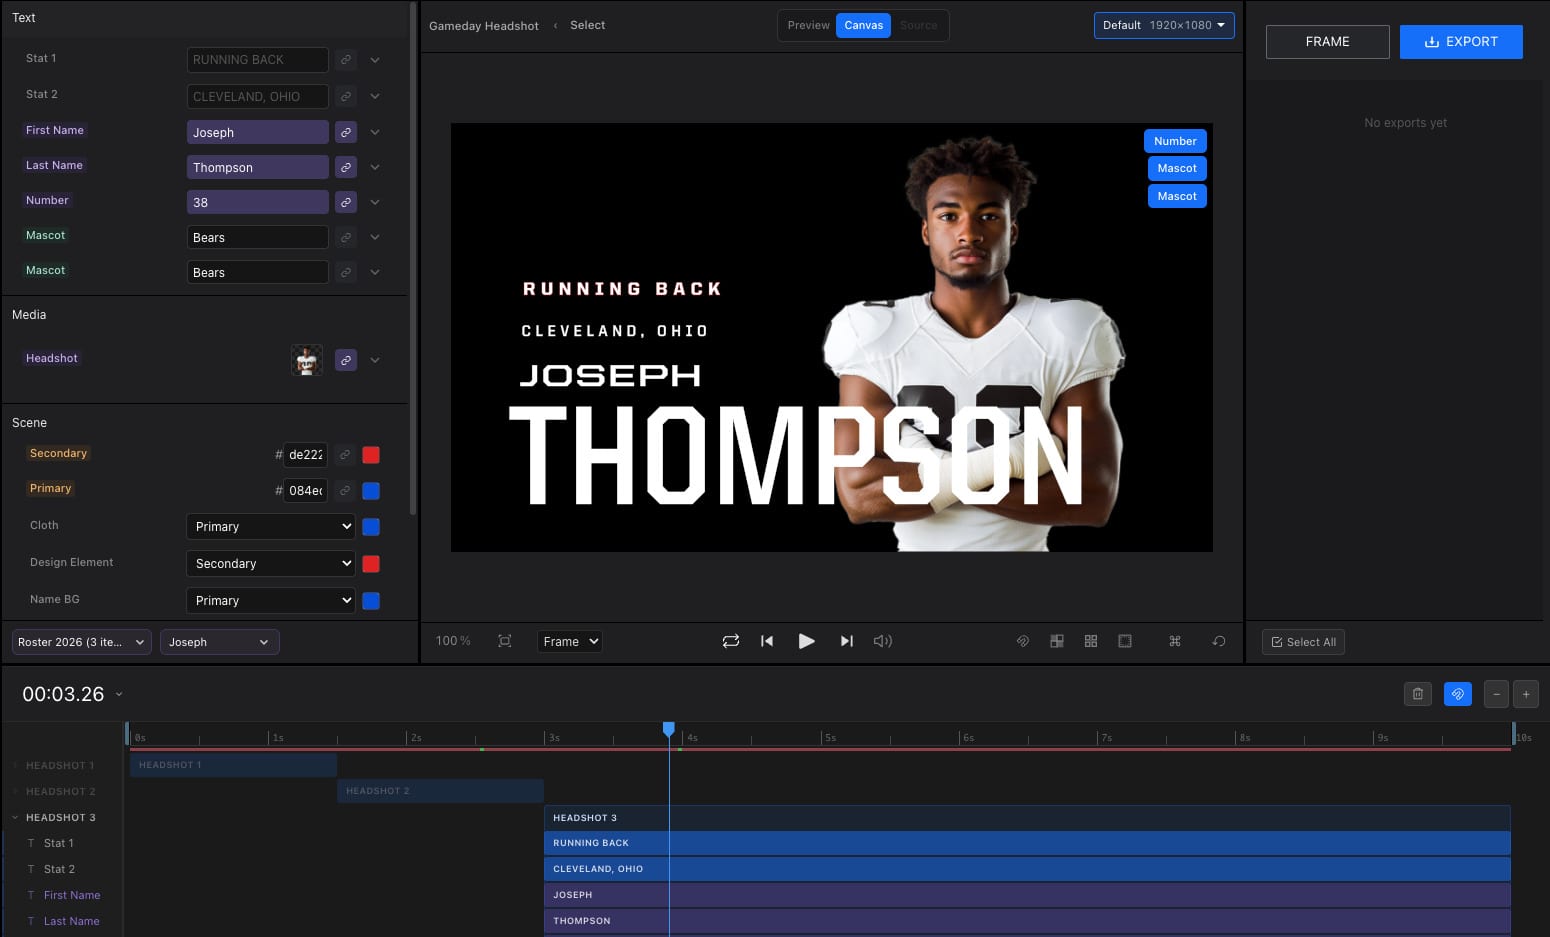The image size is (1550, 937).
Task: Zoom out the timeline with minus
Action: pos(1496,694)
